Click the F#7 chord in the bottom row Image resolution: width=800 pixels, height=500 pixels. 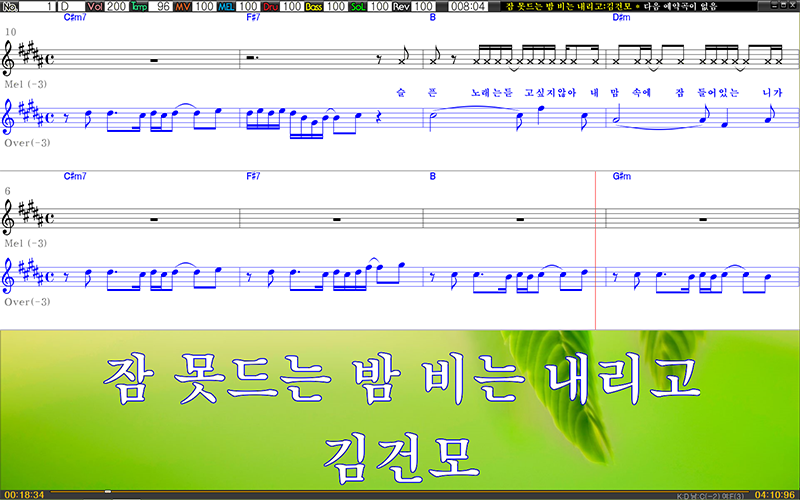tap(253, 176)
